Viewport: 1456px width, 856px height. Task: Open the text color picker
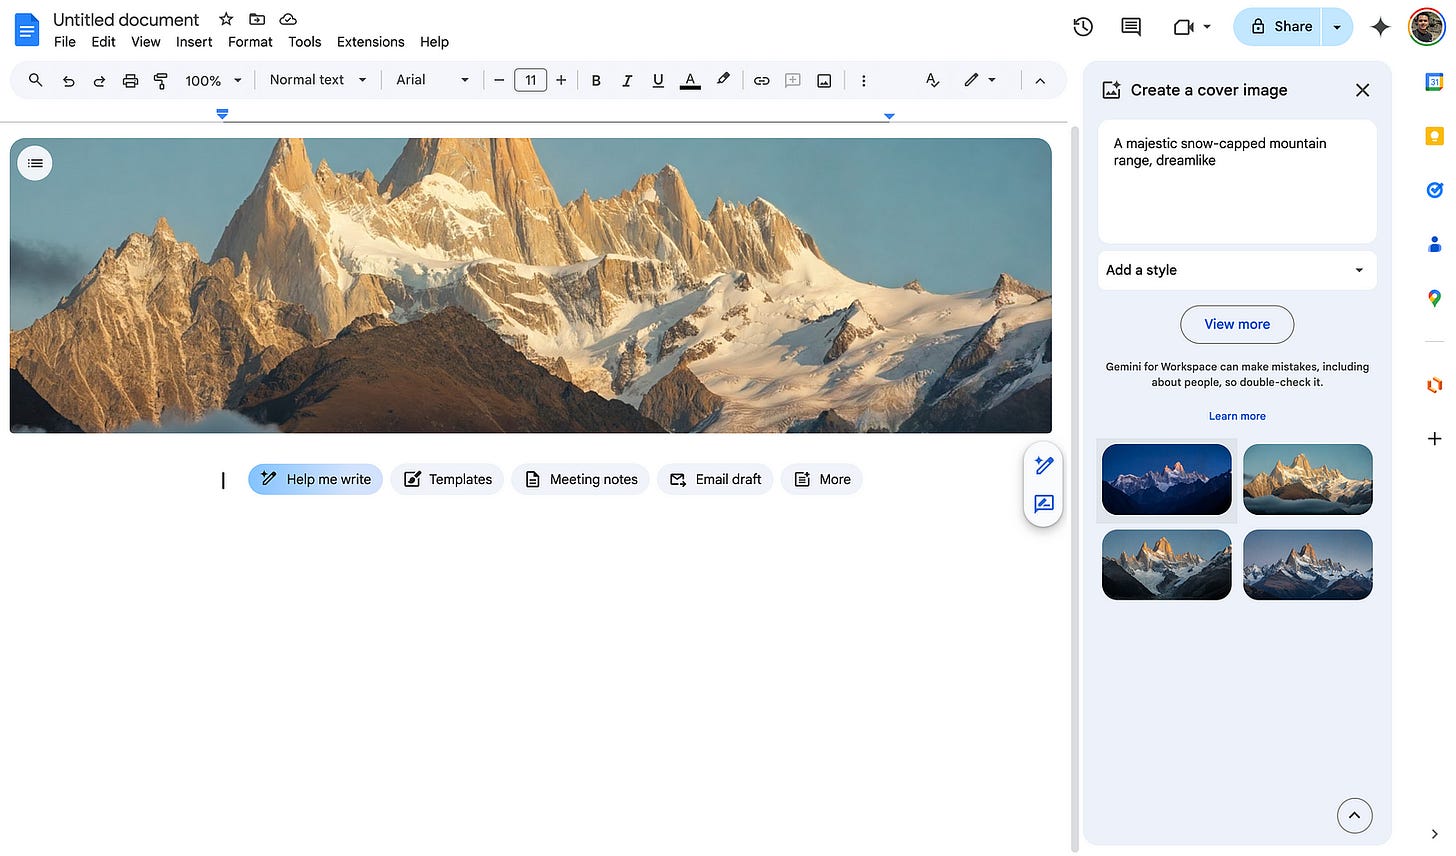(x=690, y=81)
